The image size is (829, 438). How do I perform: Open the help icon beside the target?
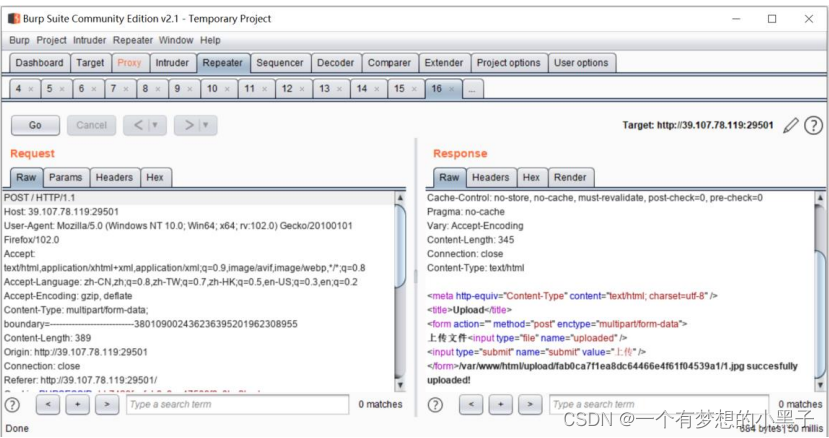[x=813, y=125]
